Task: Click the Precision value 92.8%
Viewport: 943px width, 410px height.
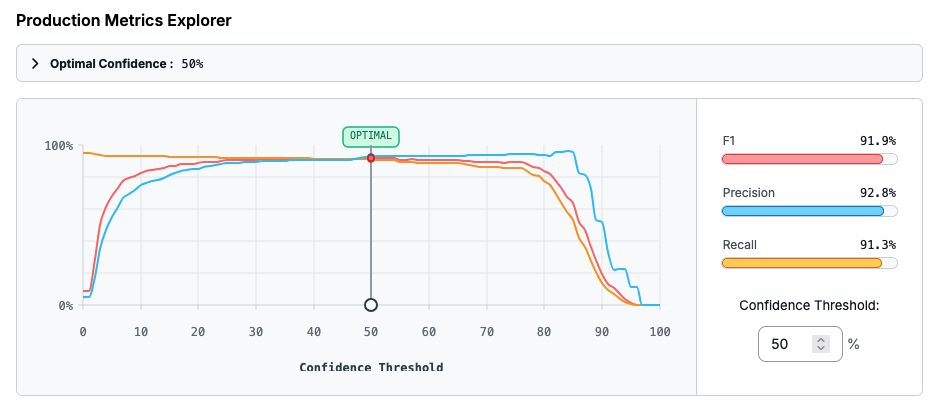Action: tap(878, 193)
